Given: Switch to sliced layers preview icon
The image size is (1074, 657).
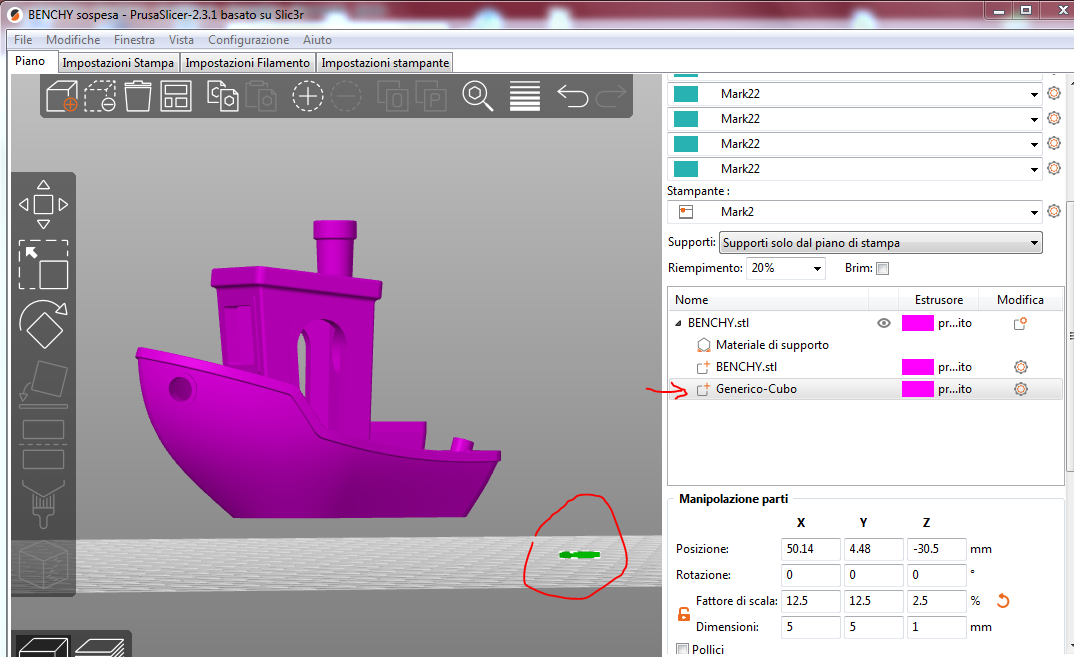Looking at the screenshot, I should (99, 647).
